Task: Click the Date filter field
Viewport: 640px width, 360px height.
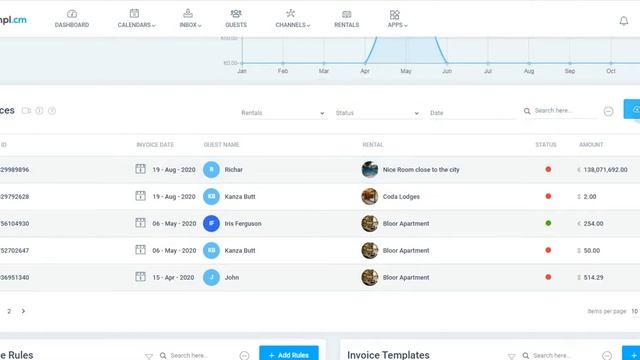Action: 472,113
